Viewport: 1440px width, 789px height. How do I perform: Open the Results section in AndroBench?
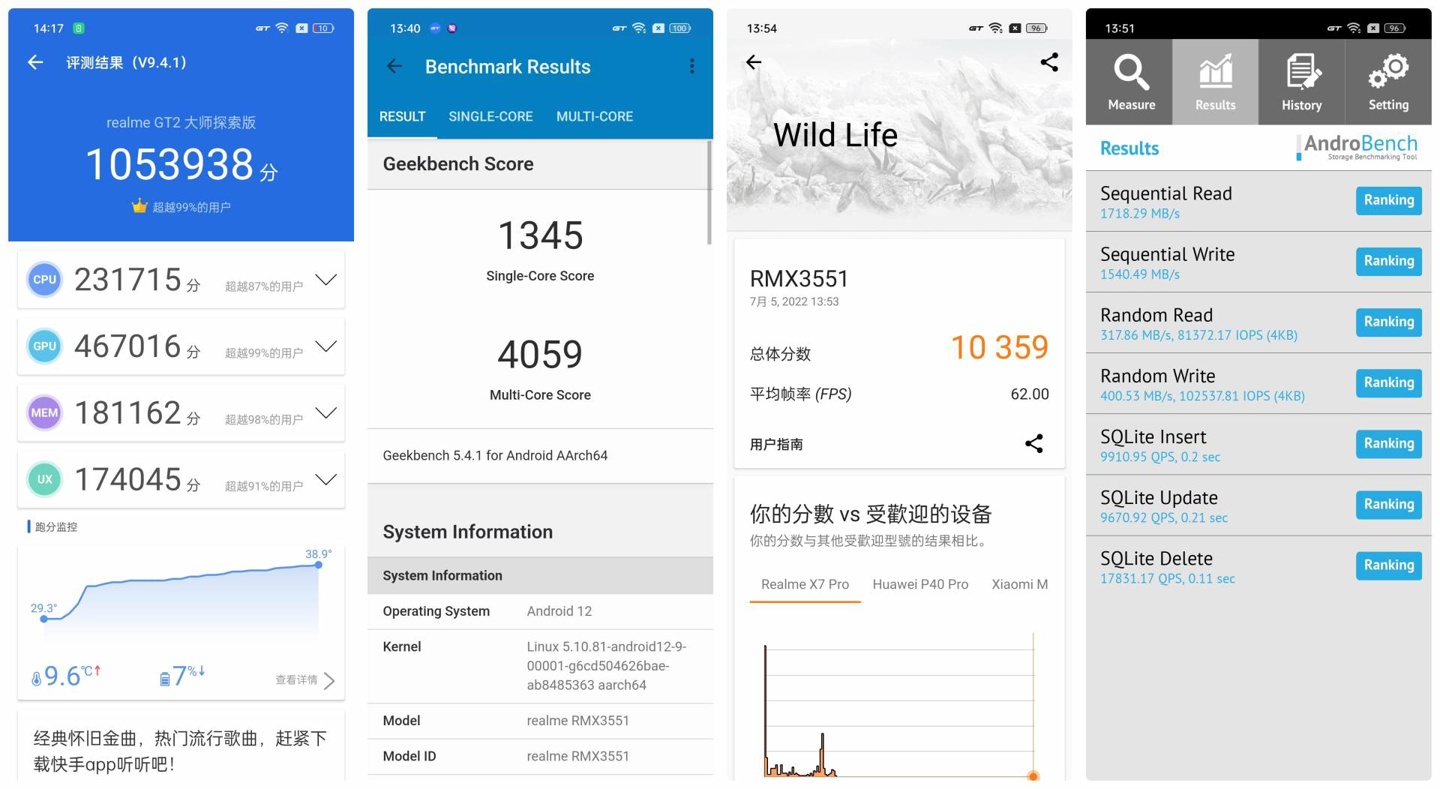pos(1215,82)
